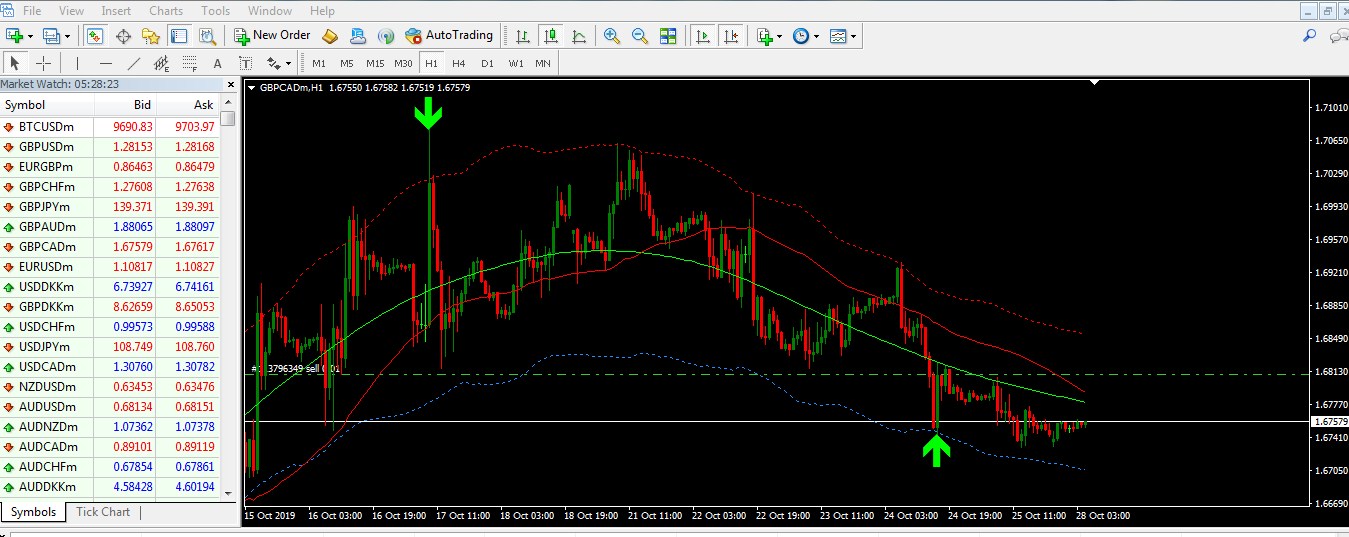Switch timeframe to M15
The width and height of the screenshot is (1349, 537).
[x=375, y=63]
